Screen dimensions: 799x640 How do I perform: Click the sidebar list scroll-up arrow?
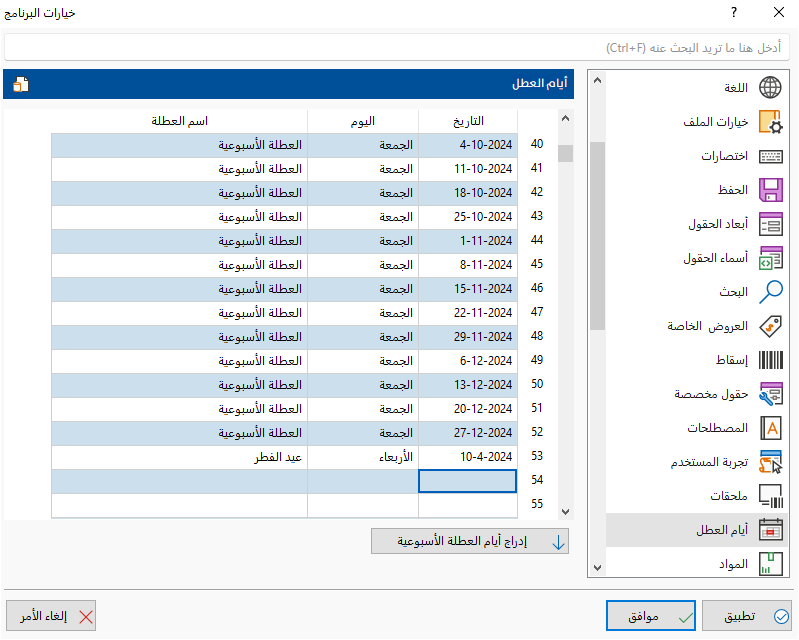tap(597, 81)
